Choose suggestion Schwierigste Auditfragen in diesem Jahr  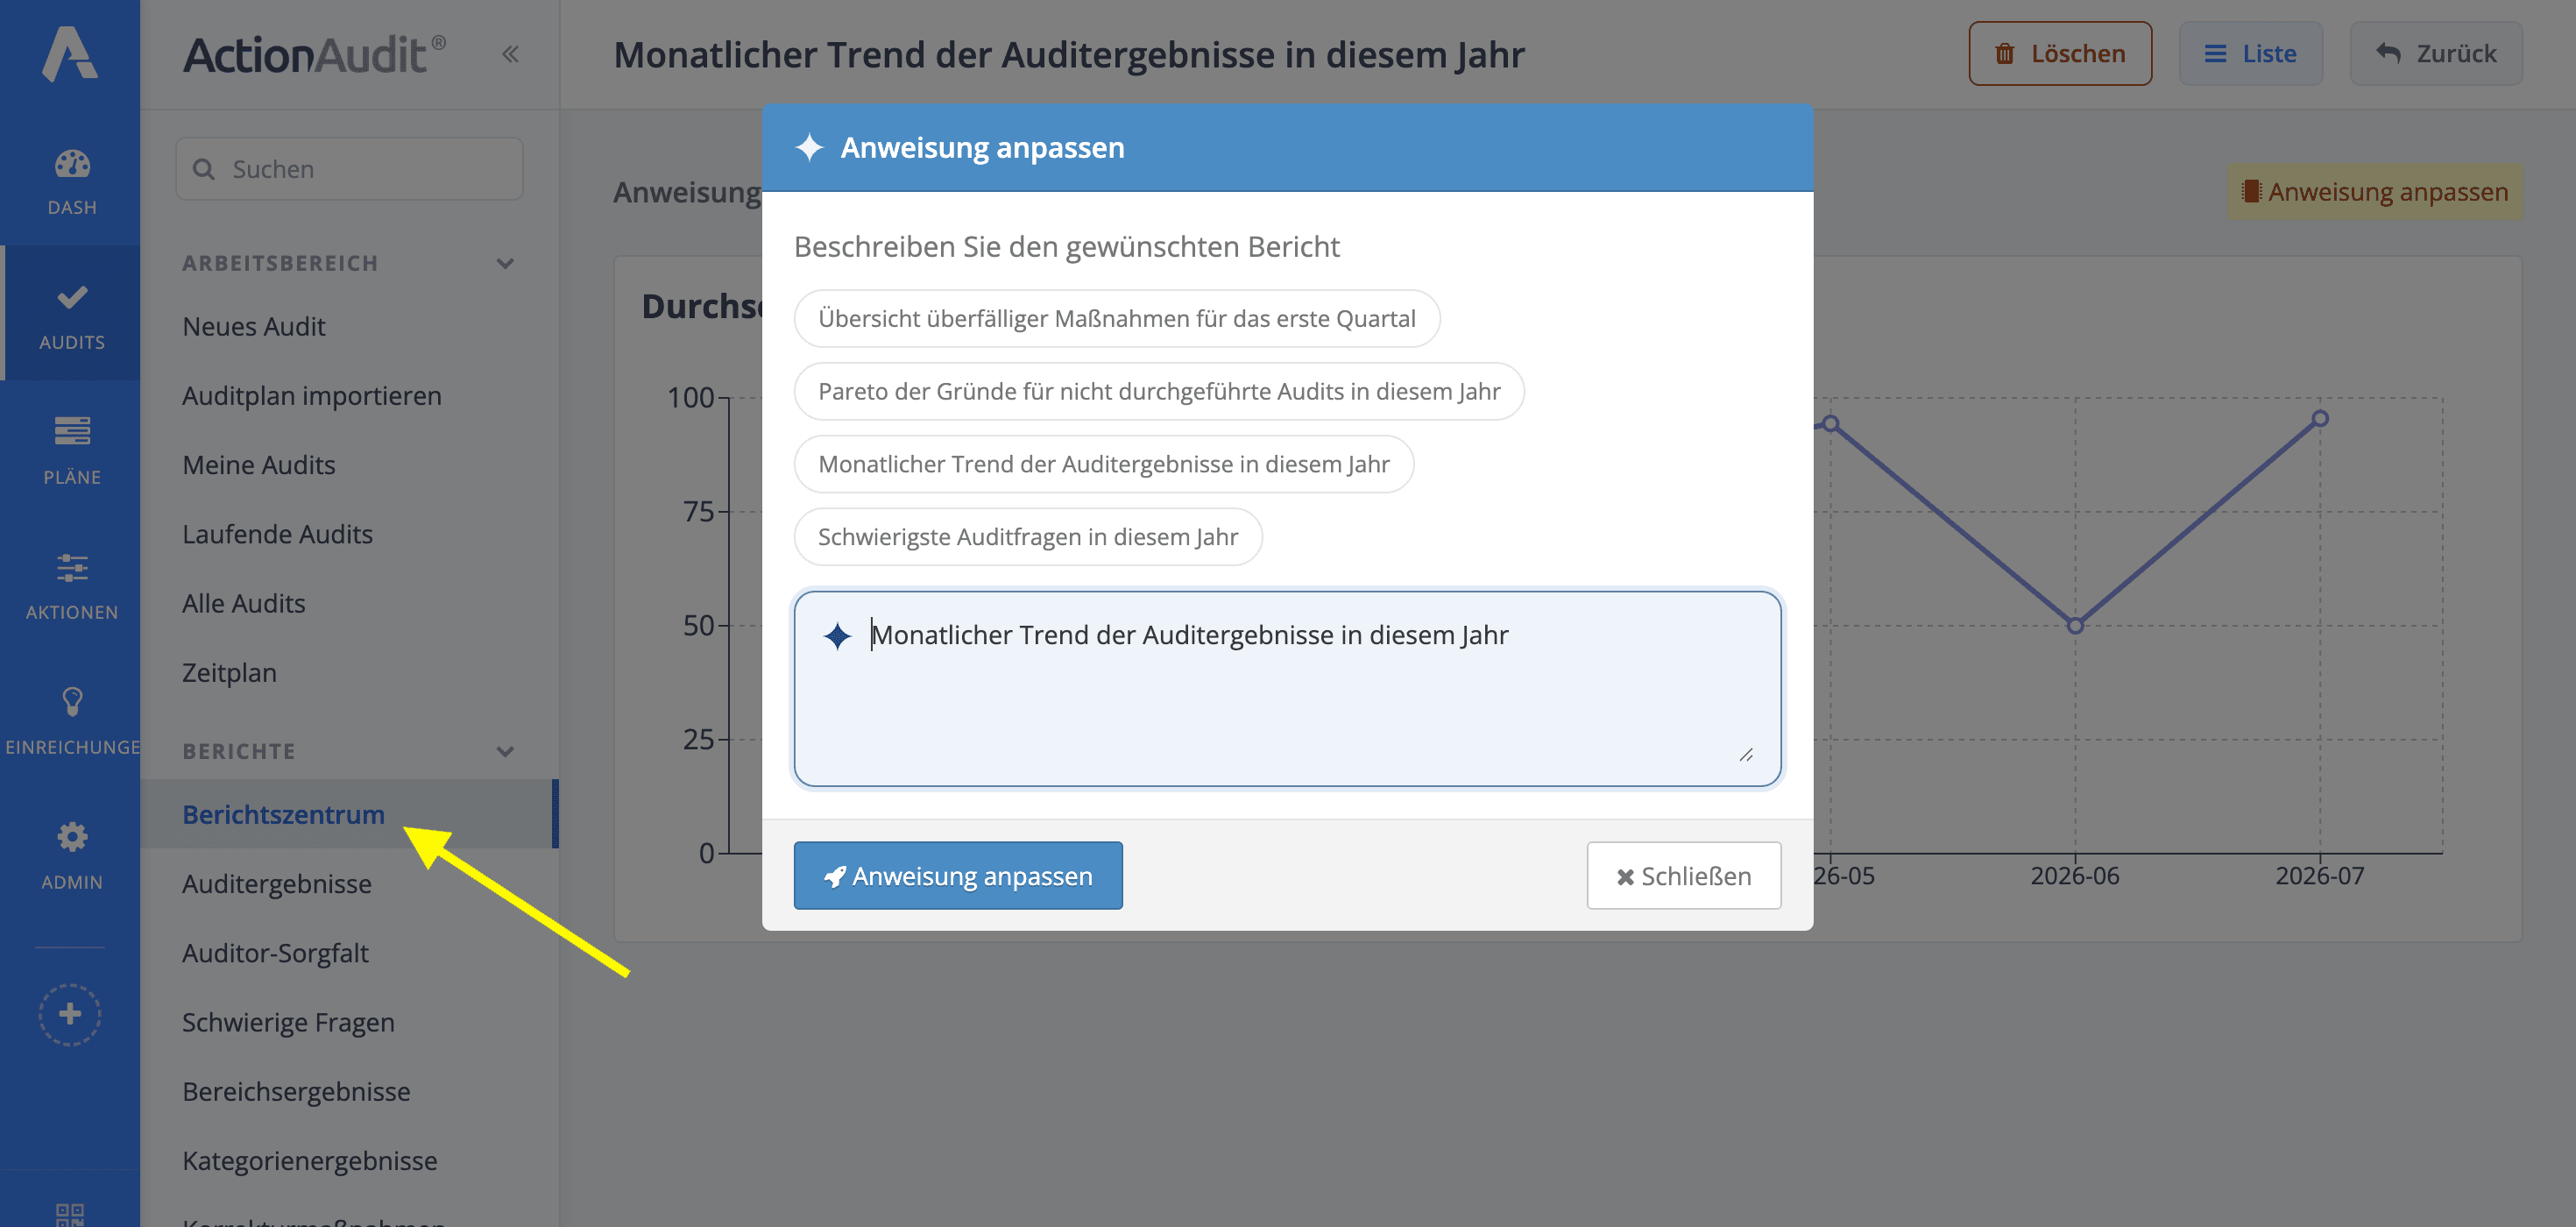pyautogui.click(x=1027, y=537)
